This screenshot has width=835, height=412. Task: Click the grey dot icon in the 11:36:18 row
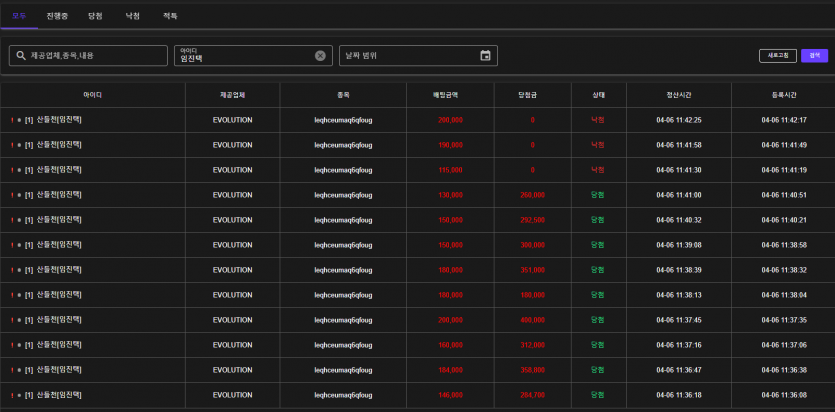click(x=19, y=395)
